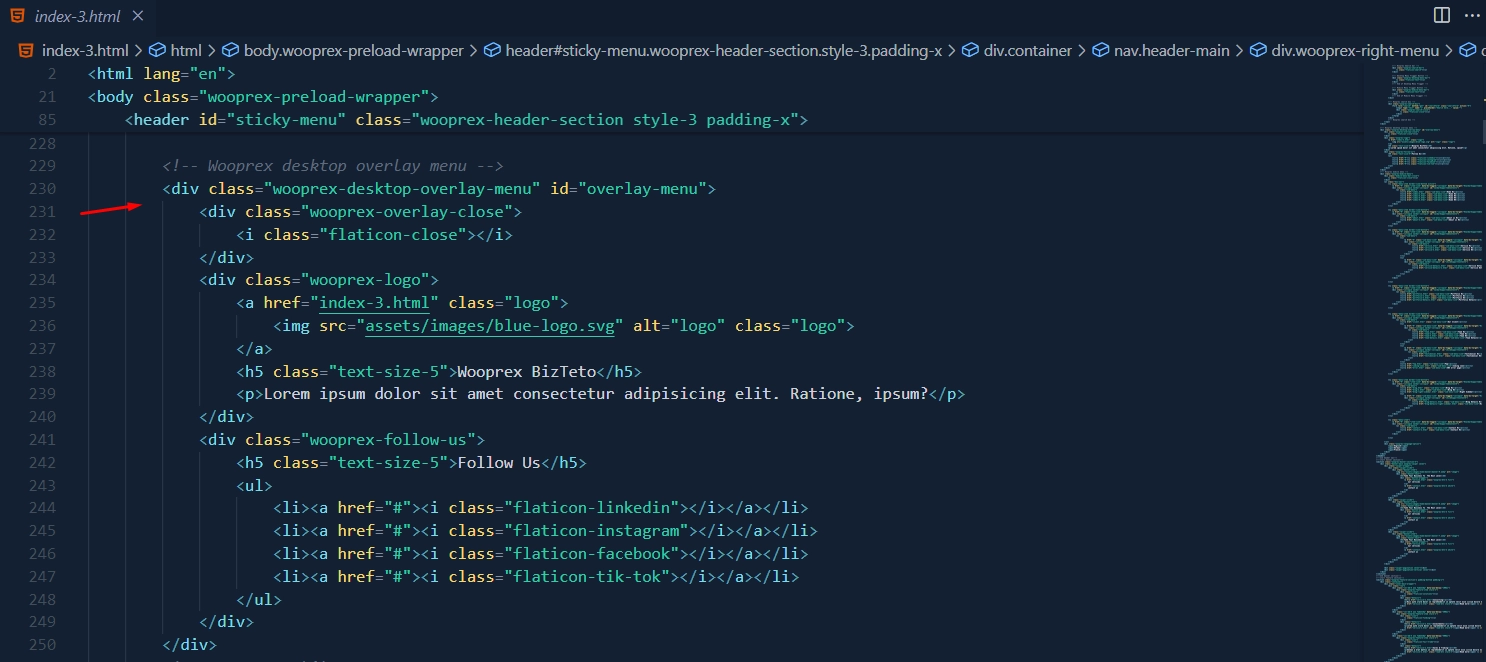Select the index-3.html tab label
The image size is (1486, 662).
point(79,16)
